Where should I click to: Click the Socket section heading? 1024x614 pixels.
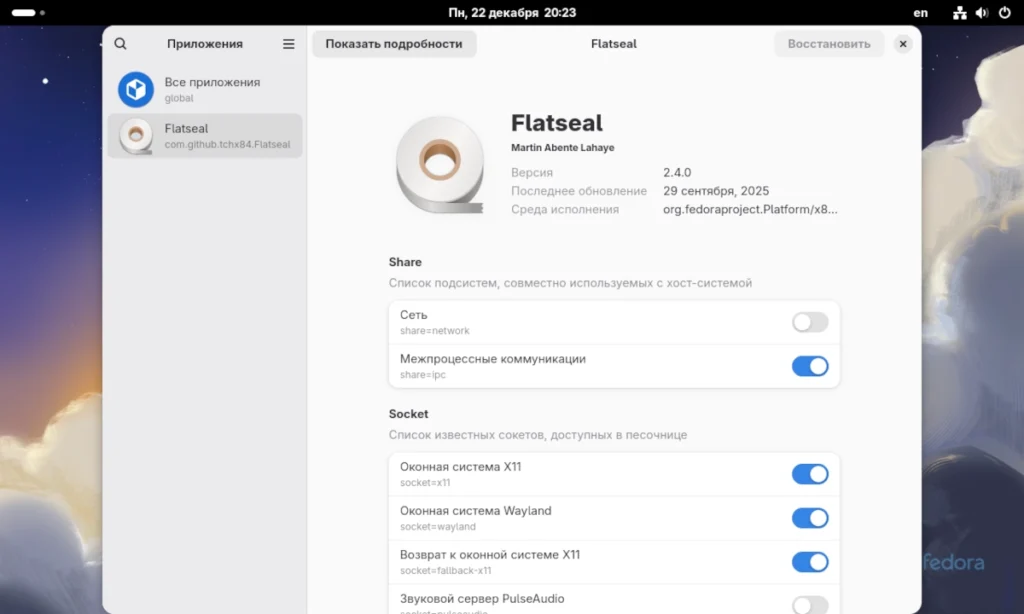click(x=408, y=414)
